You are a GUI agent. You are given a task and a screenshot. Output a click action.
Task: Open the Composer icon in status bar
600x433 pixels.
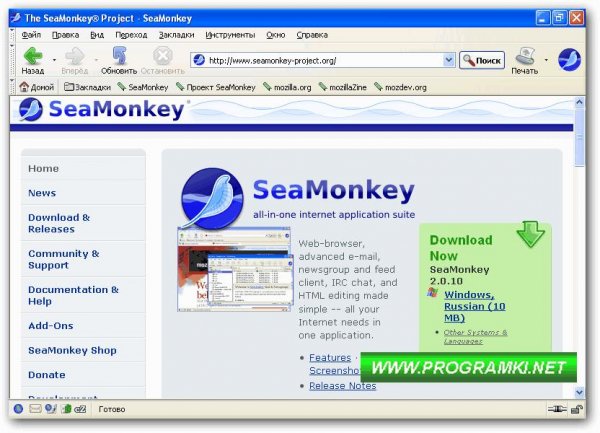51,409
